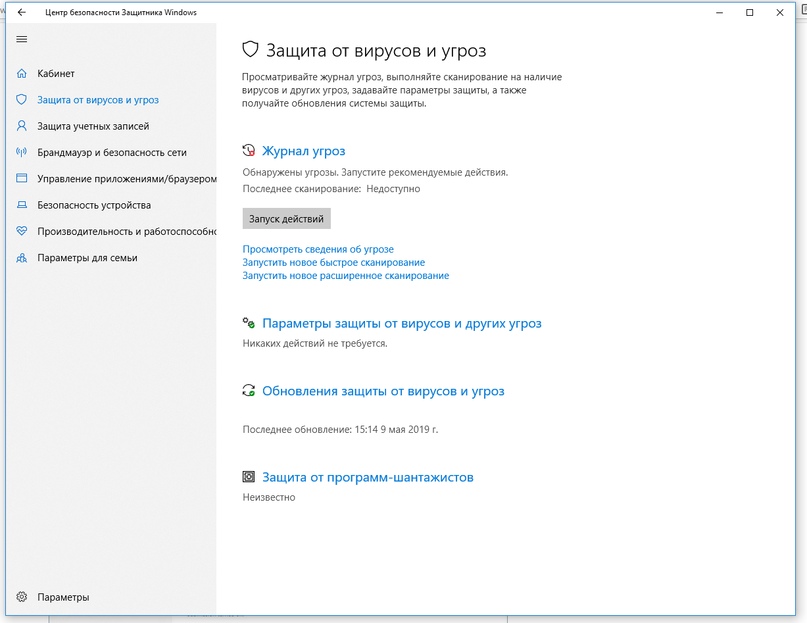807x623 pixels.
Task: Open Защита учетных записей section
Action: coord(93,126)
